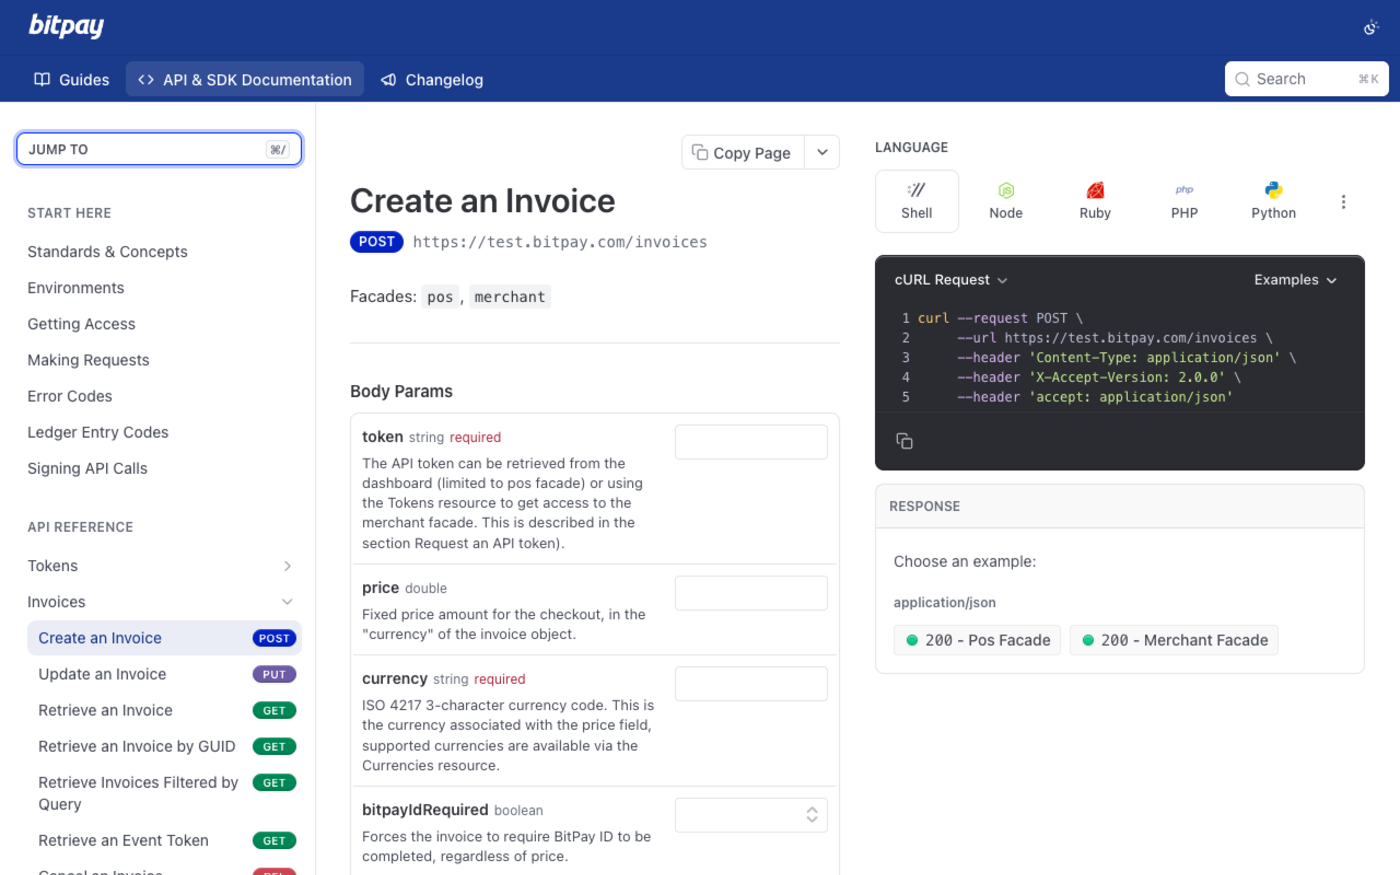Image resolution: width=1400 pixels, height=875 pixels.
Task: Open the Guides tab
Action: pos(71,79)
